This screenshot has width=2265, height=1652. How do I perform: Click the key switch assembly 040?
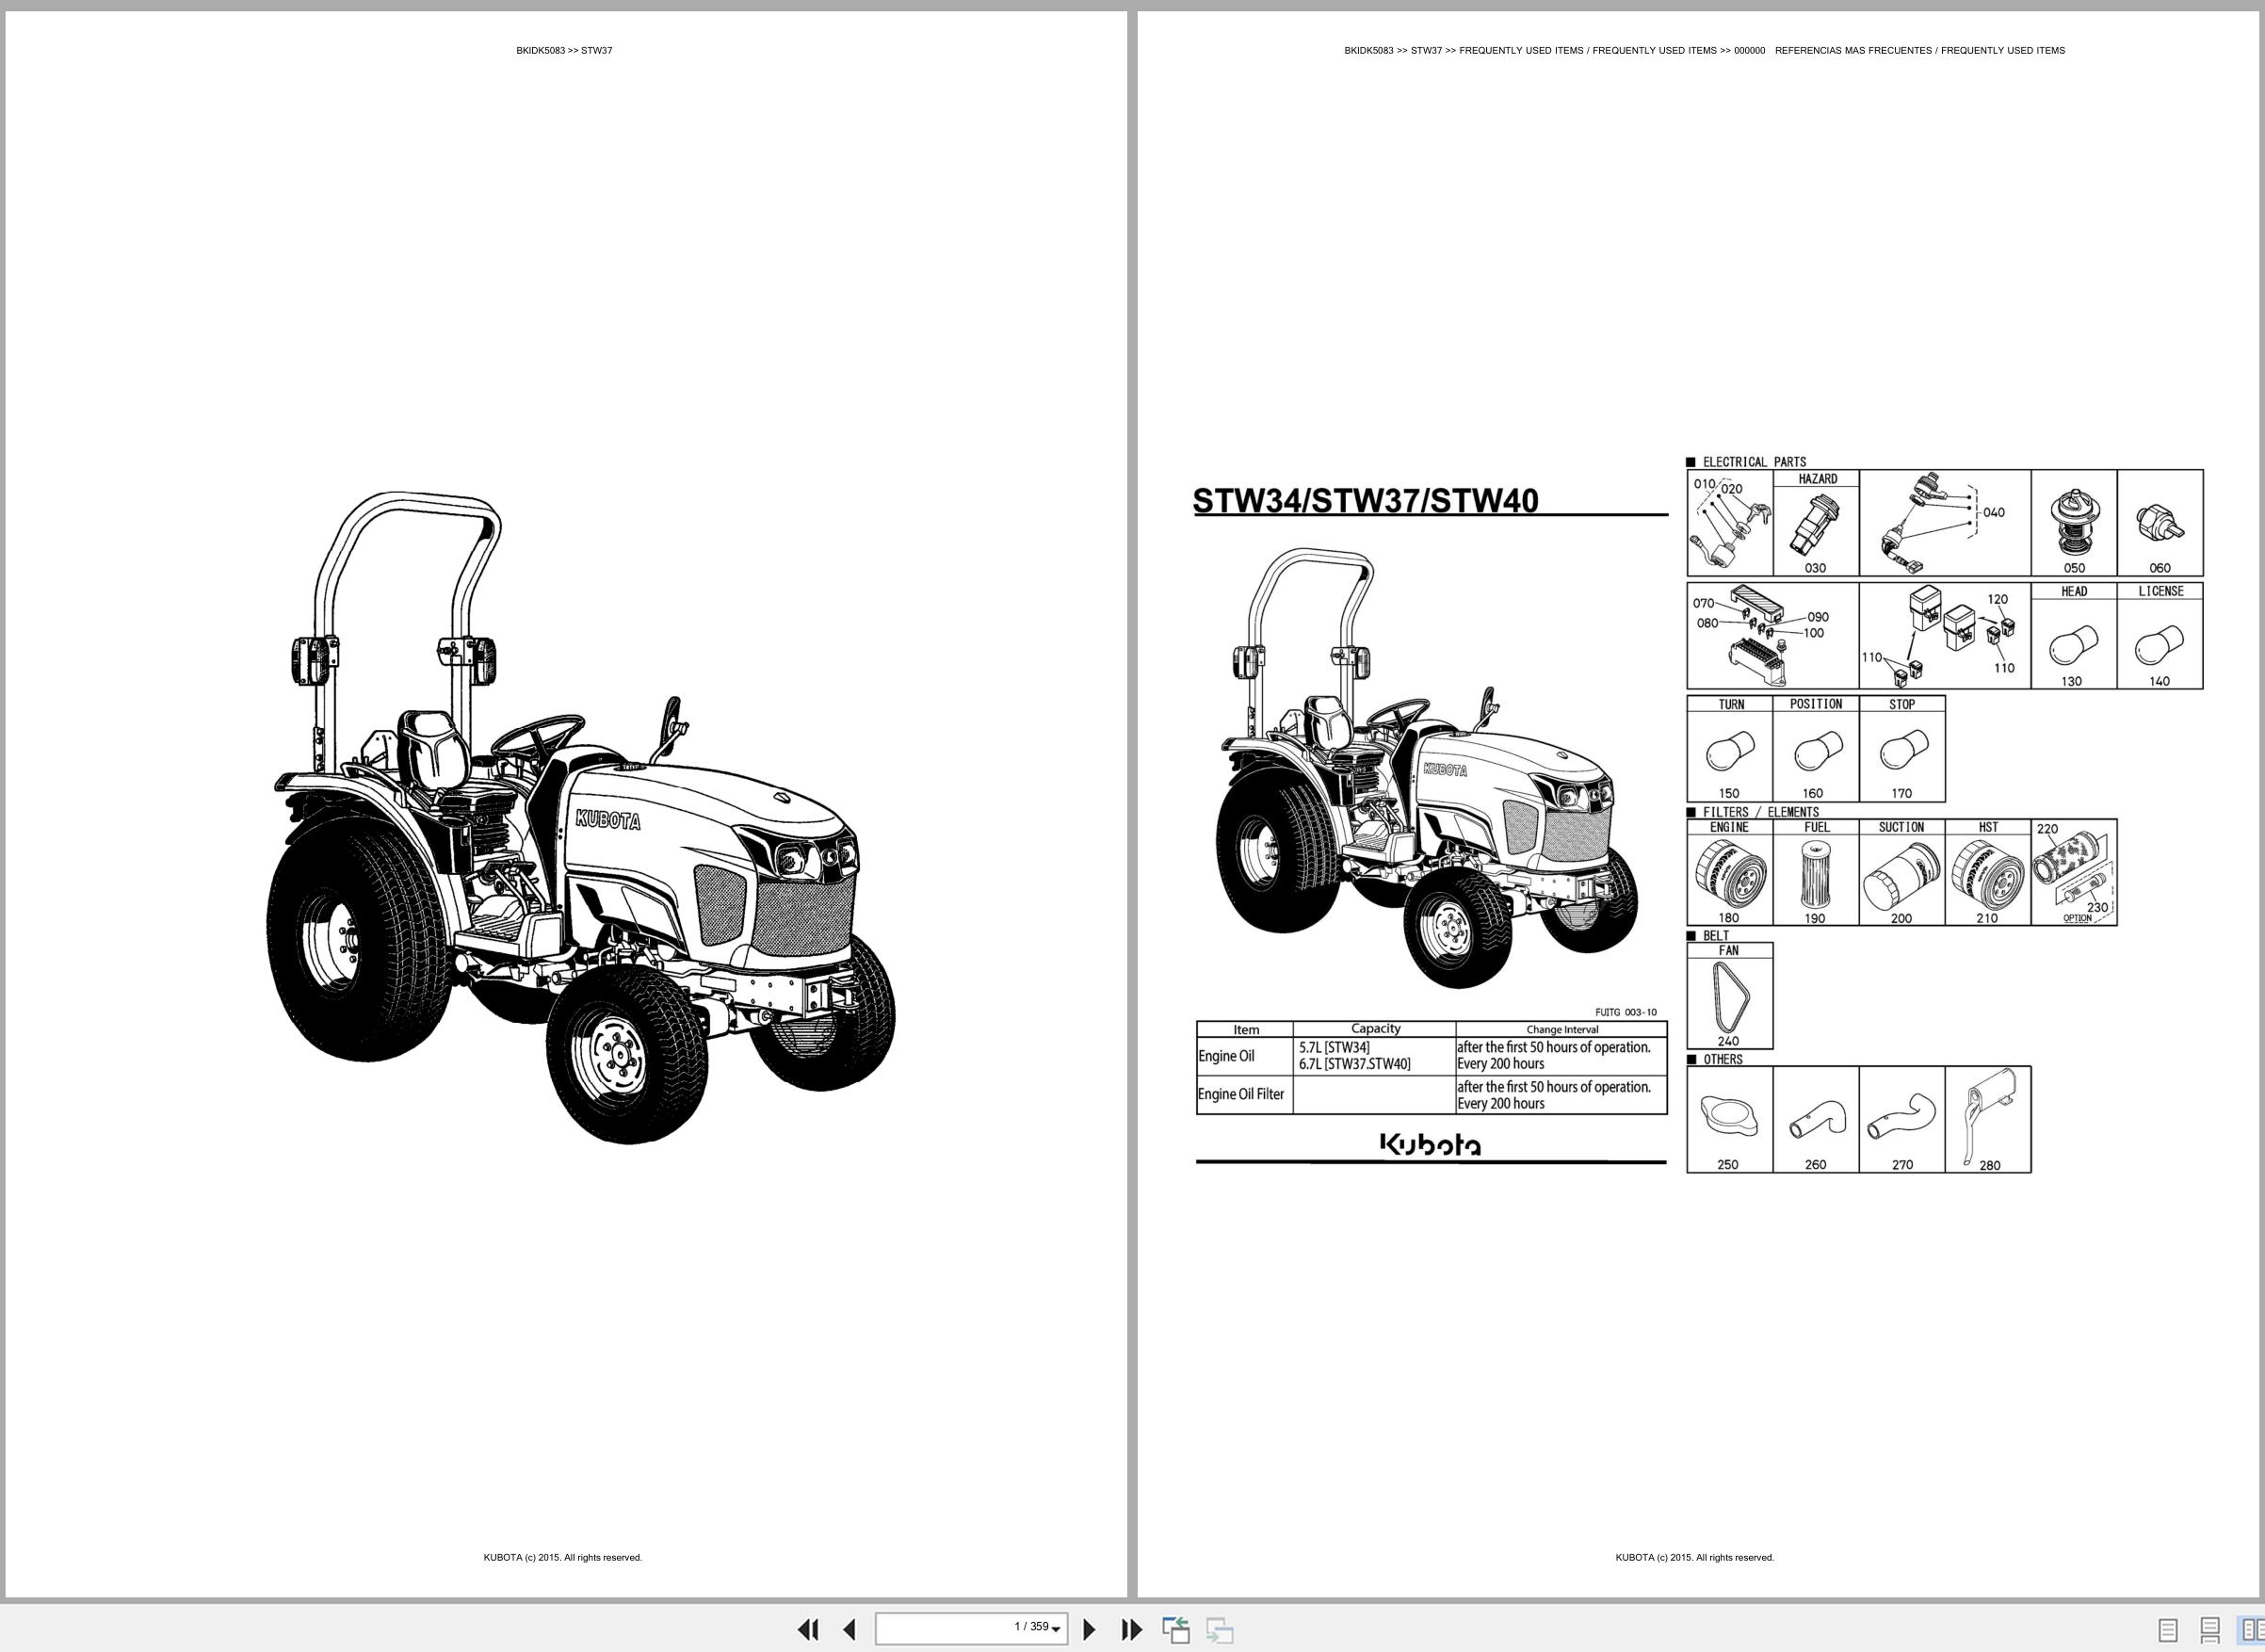(x=1945, y=523)
